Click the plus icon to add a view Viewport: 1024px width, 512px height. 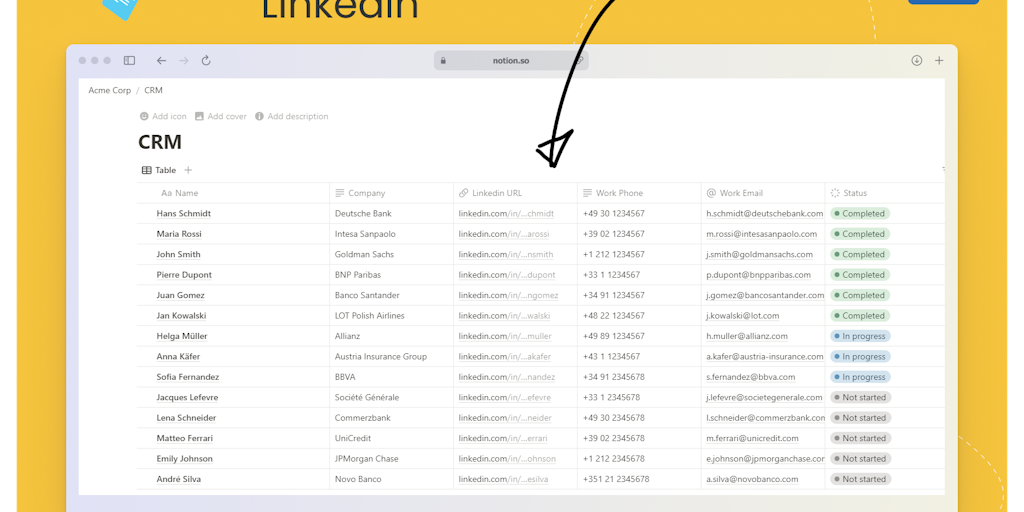point(188,171)
